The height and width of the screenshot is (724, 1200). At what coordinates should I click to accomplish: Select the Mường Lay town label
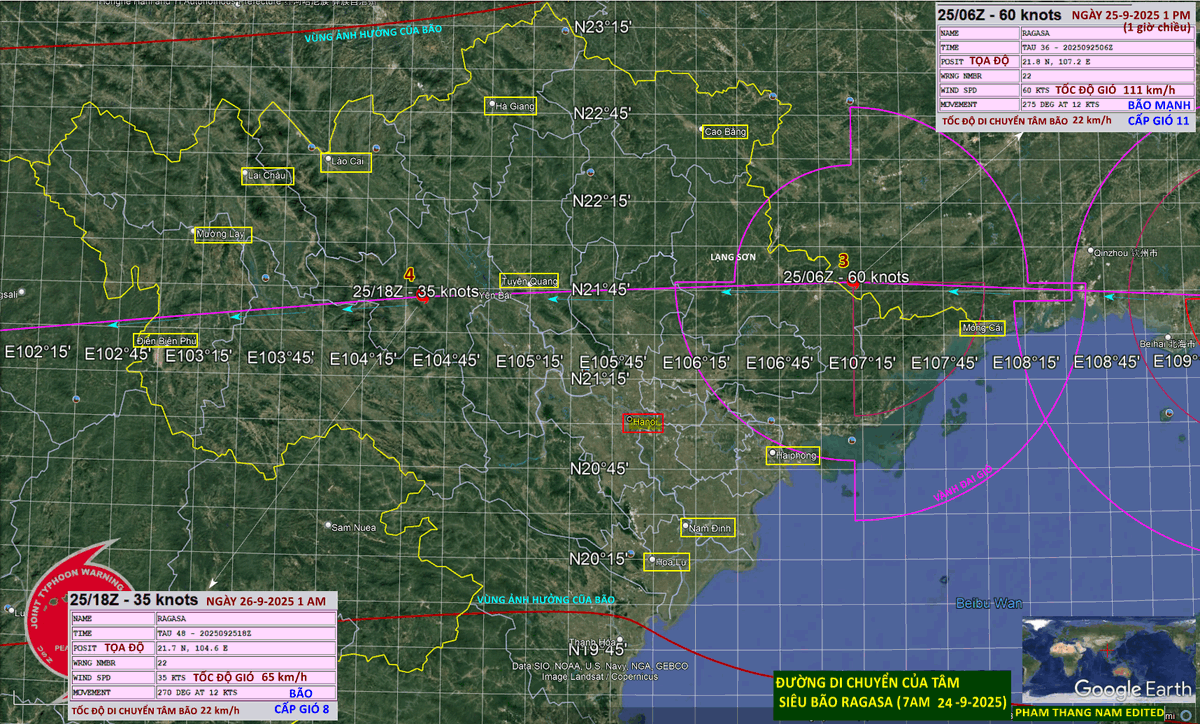(222, 234)
